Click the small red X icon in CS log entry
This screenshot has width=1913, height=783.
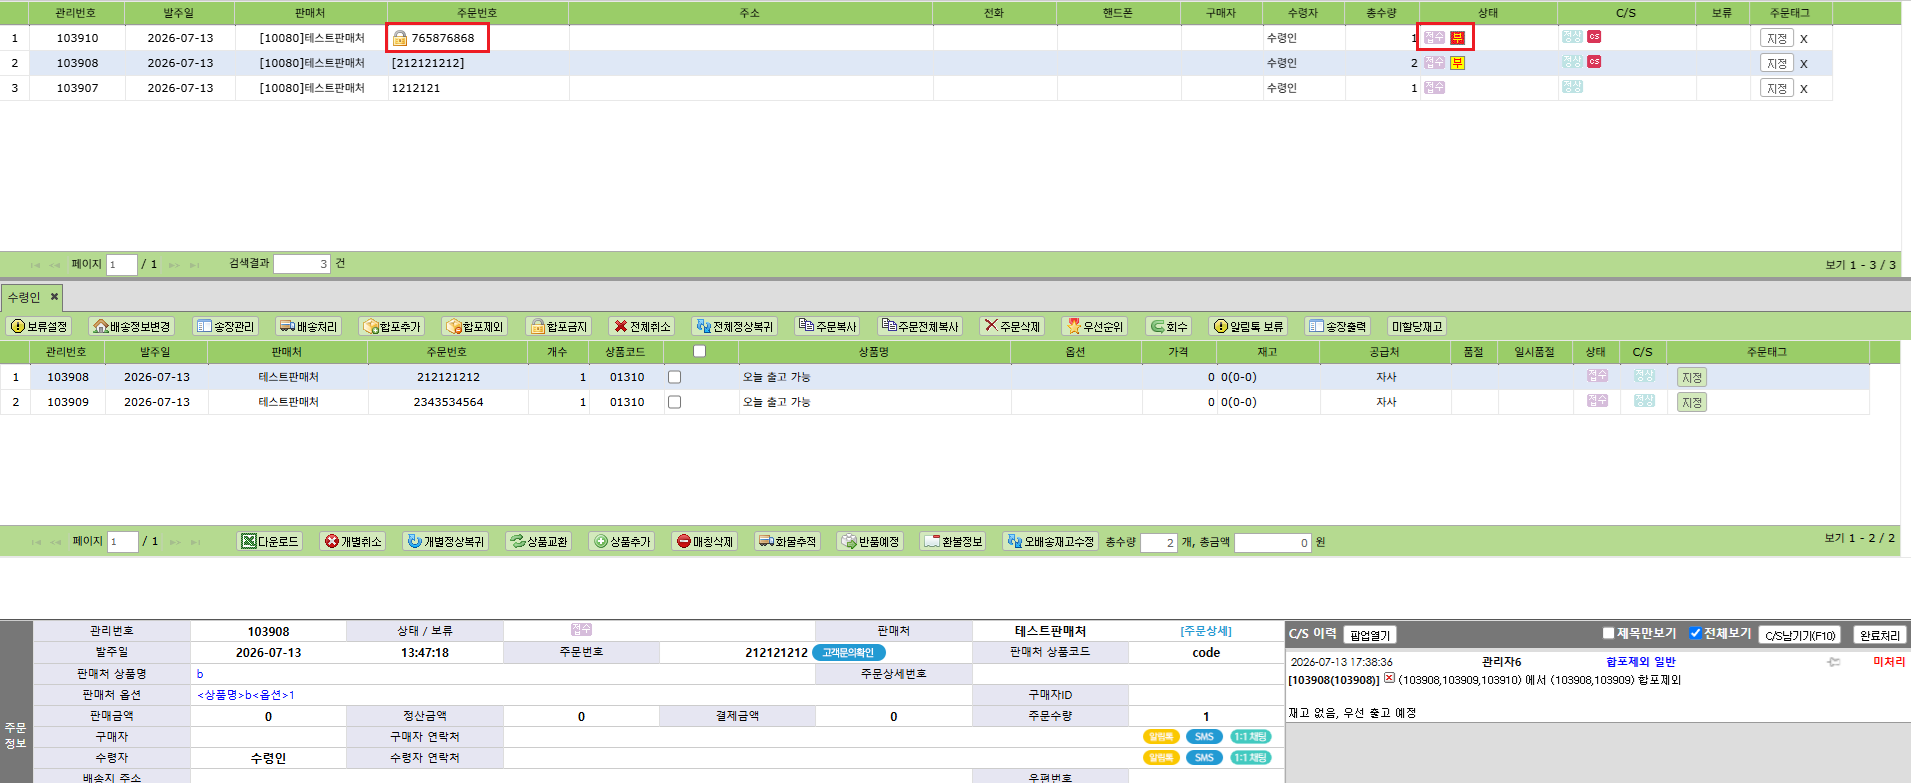coord(1389,678)
